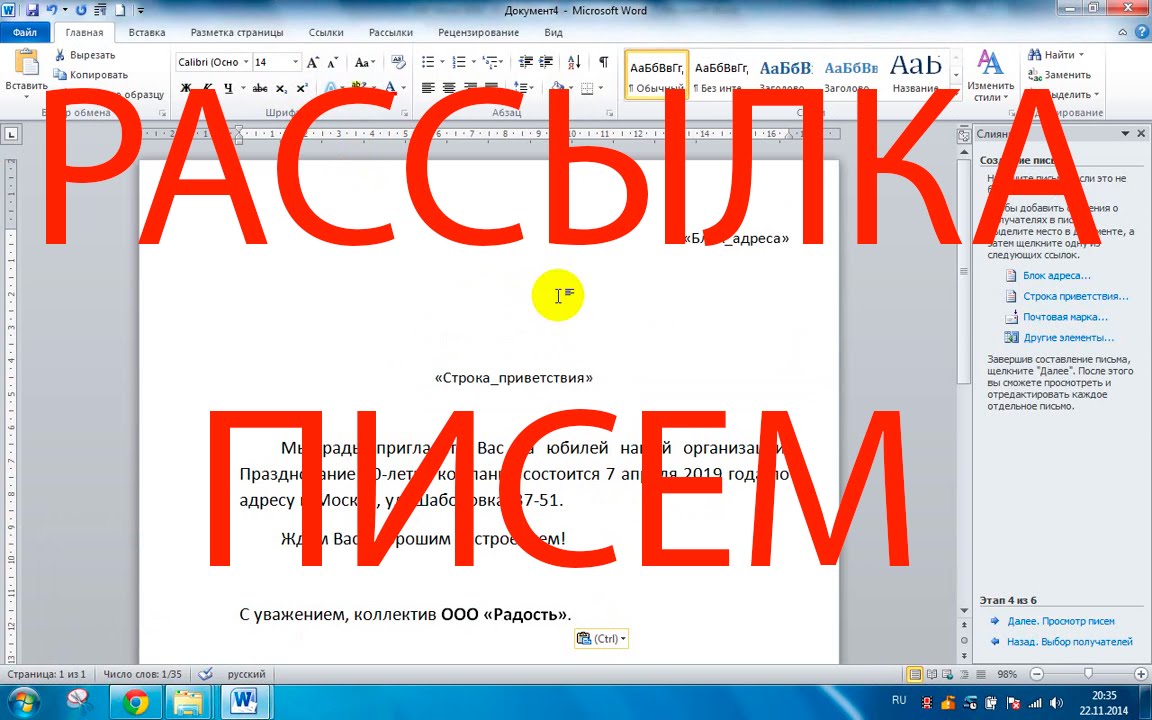Toggle underline (Ч) formatting
The height and width of the screenshot is (720, 1152).
pyautogui.click(x=228, y=88)
